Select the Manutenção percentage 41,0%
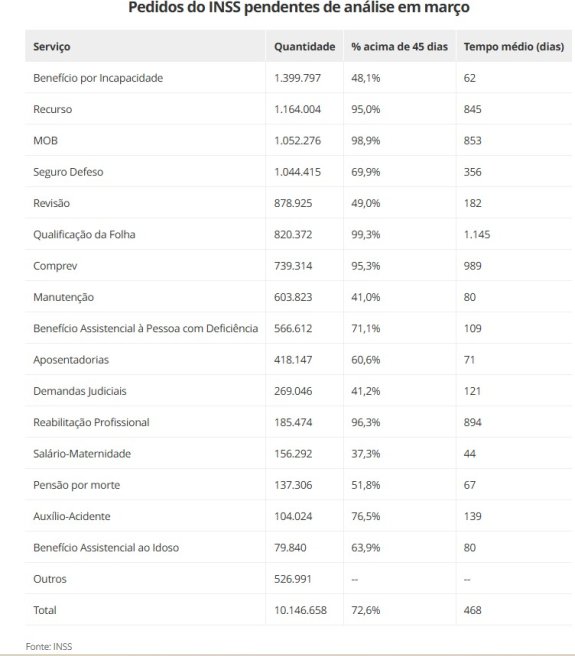 tap(365, 297)
